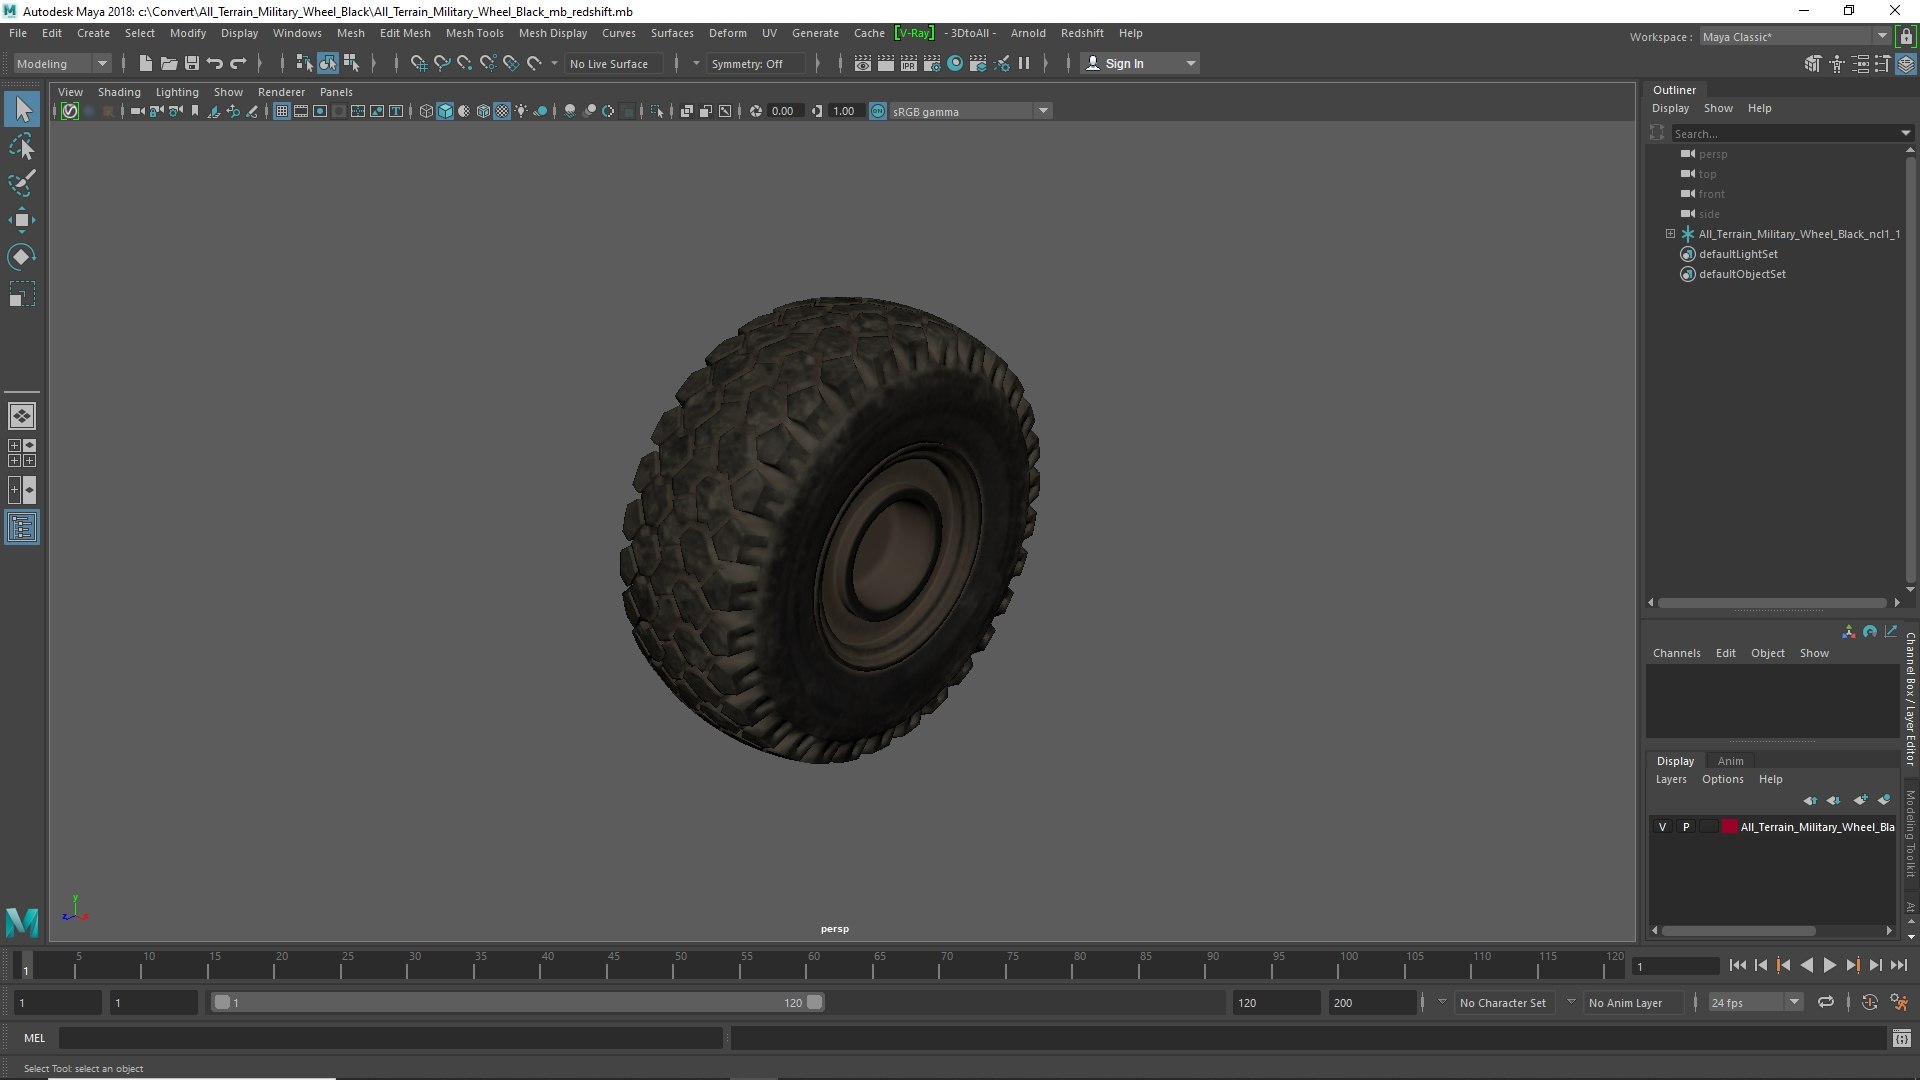Go to start of playback range
1920x1080 pixels.
pyautogui.click(x=1737, y=965)
